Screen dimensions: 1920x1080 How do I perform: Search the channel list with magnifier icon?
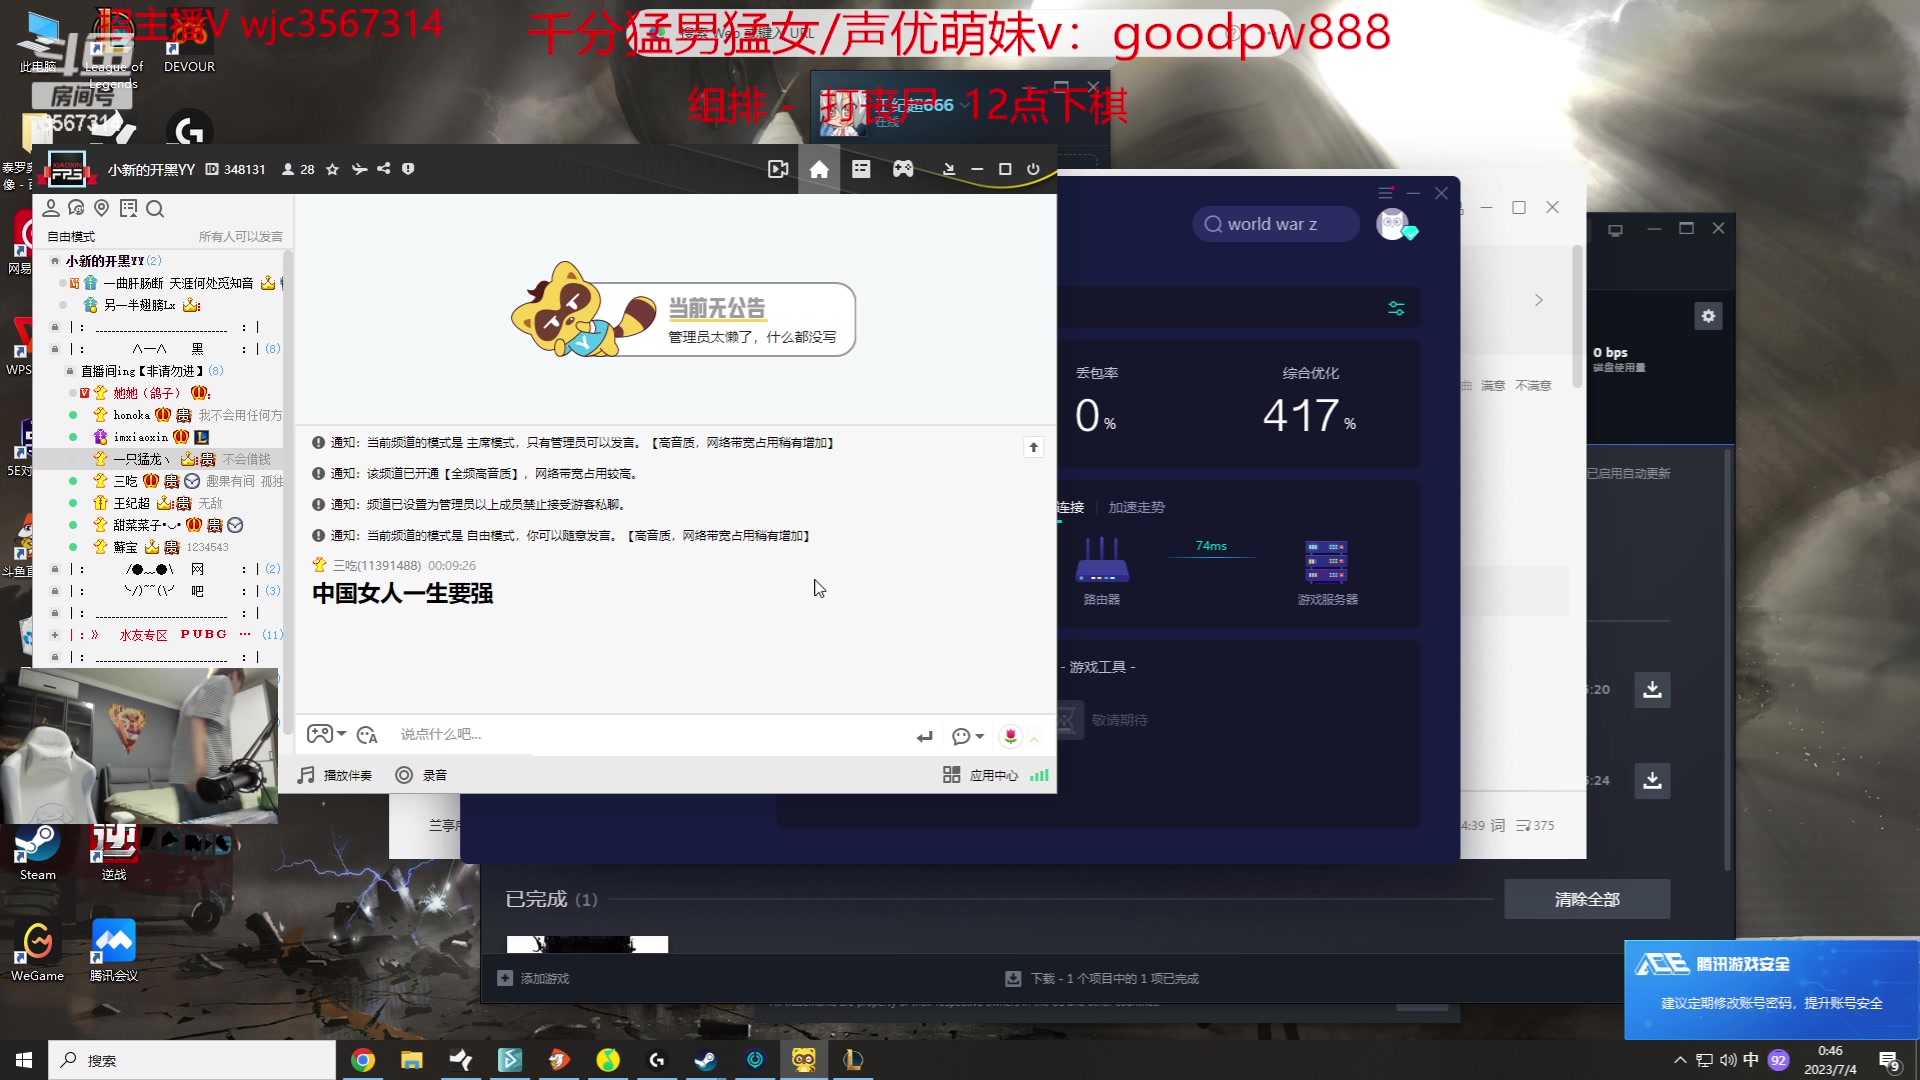click(155, 208)
